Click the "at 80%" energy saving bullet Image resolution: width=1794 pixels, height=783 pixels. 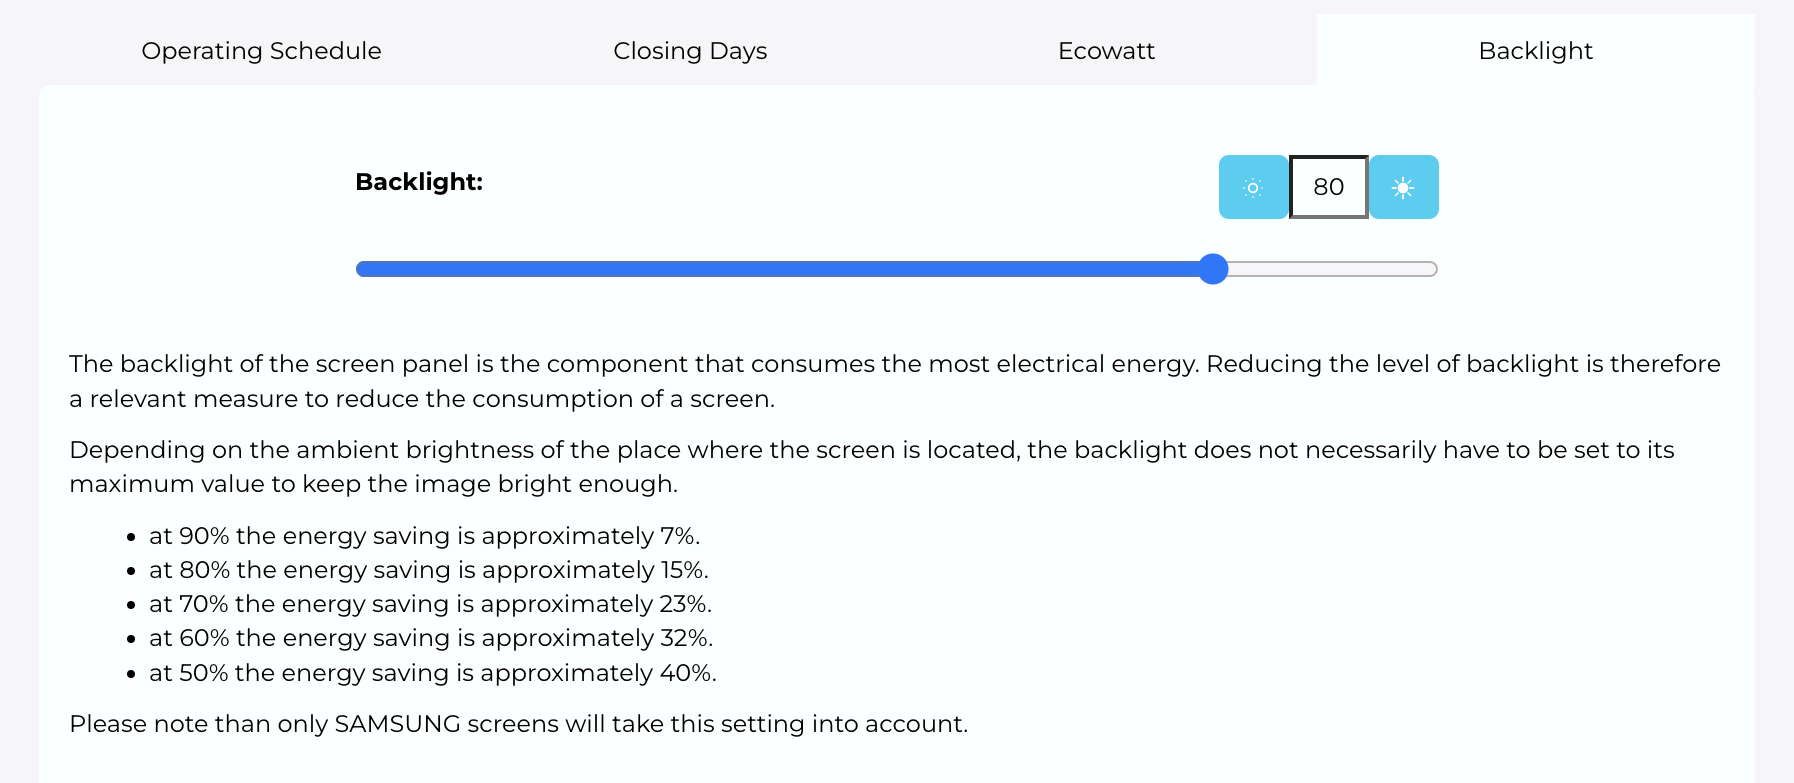[x=428, y=570]
